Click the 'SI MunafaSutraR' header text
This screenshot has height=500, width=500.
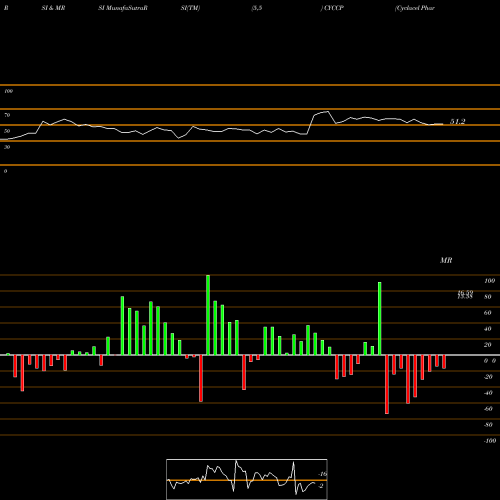pos(123,8)
